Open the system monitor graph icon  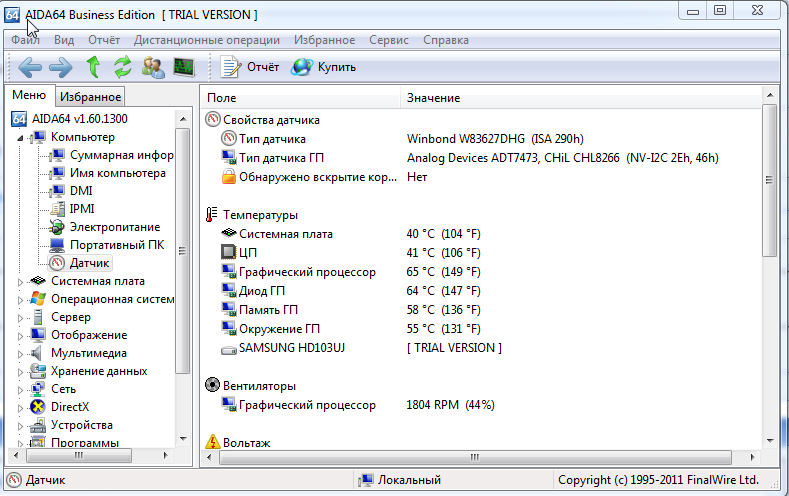pyautogui.click(x=184, y=67)
